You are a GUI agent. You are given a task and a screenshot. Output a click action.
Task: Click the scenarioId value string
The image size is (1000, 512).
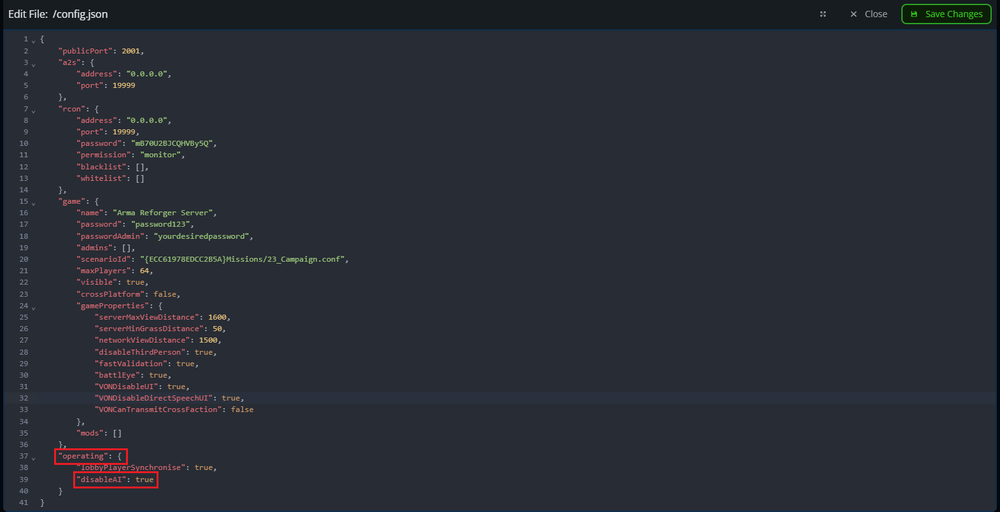pos(242,259)
